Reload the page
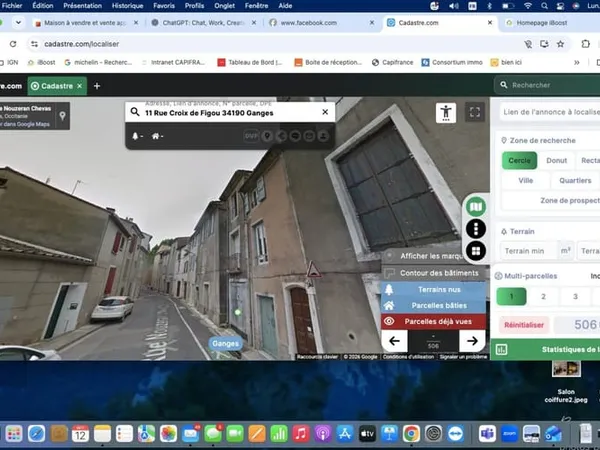The width and height of the screenshot is (600, 450). tap(13, 44)
